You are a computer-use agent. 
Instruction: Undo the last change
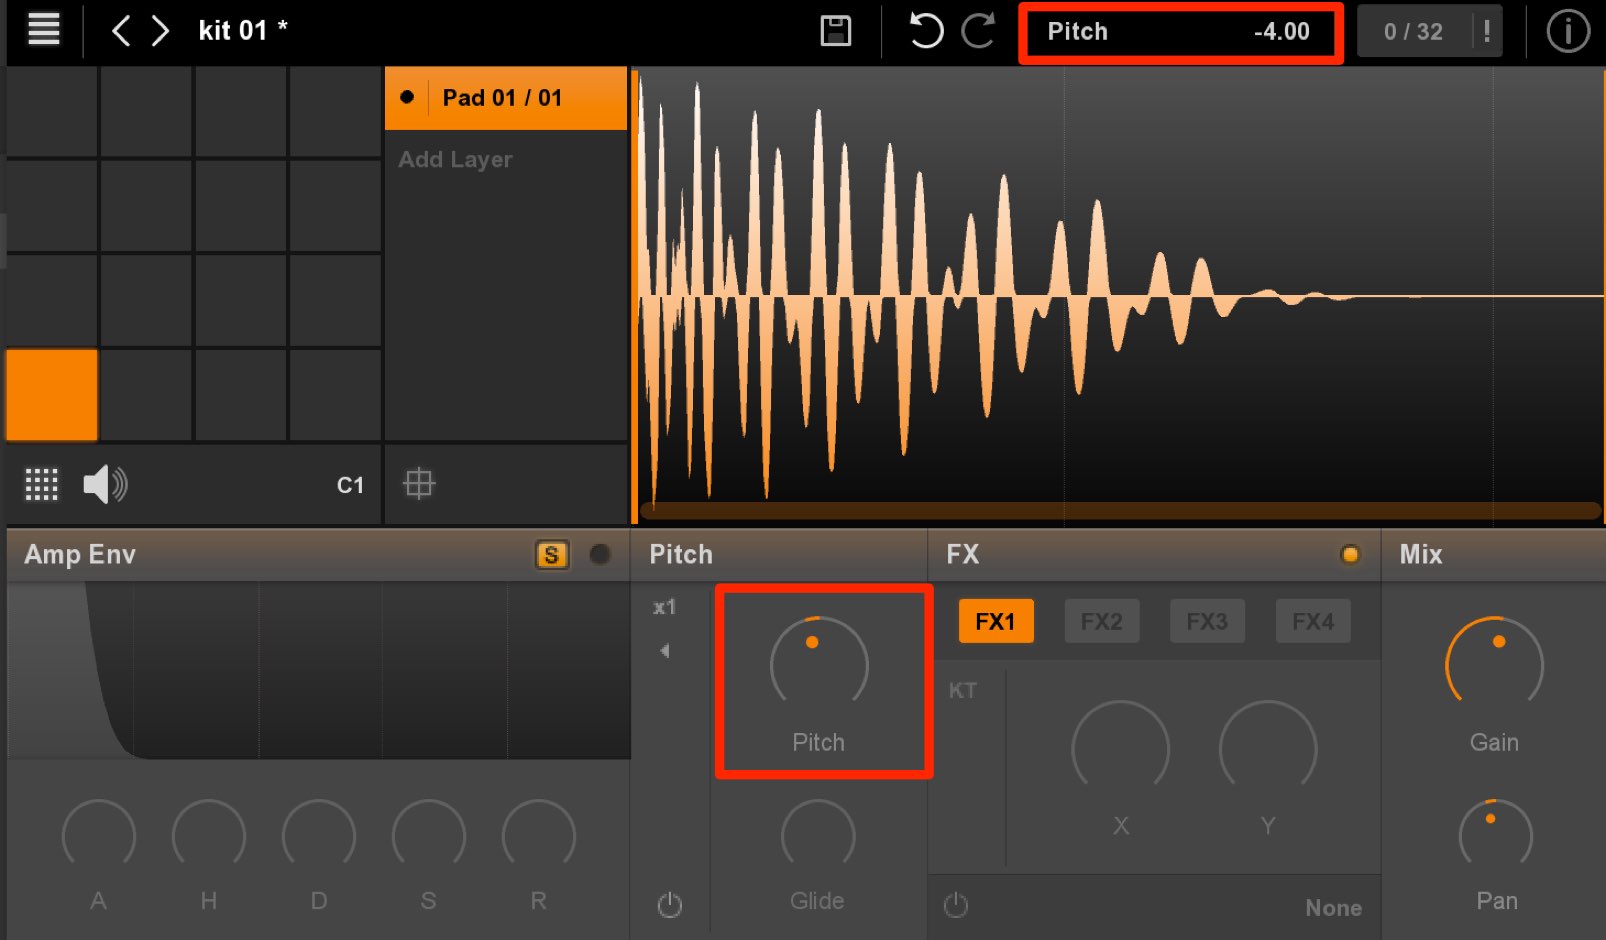point(925,30)
